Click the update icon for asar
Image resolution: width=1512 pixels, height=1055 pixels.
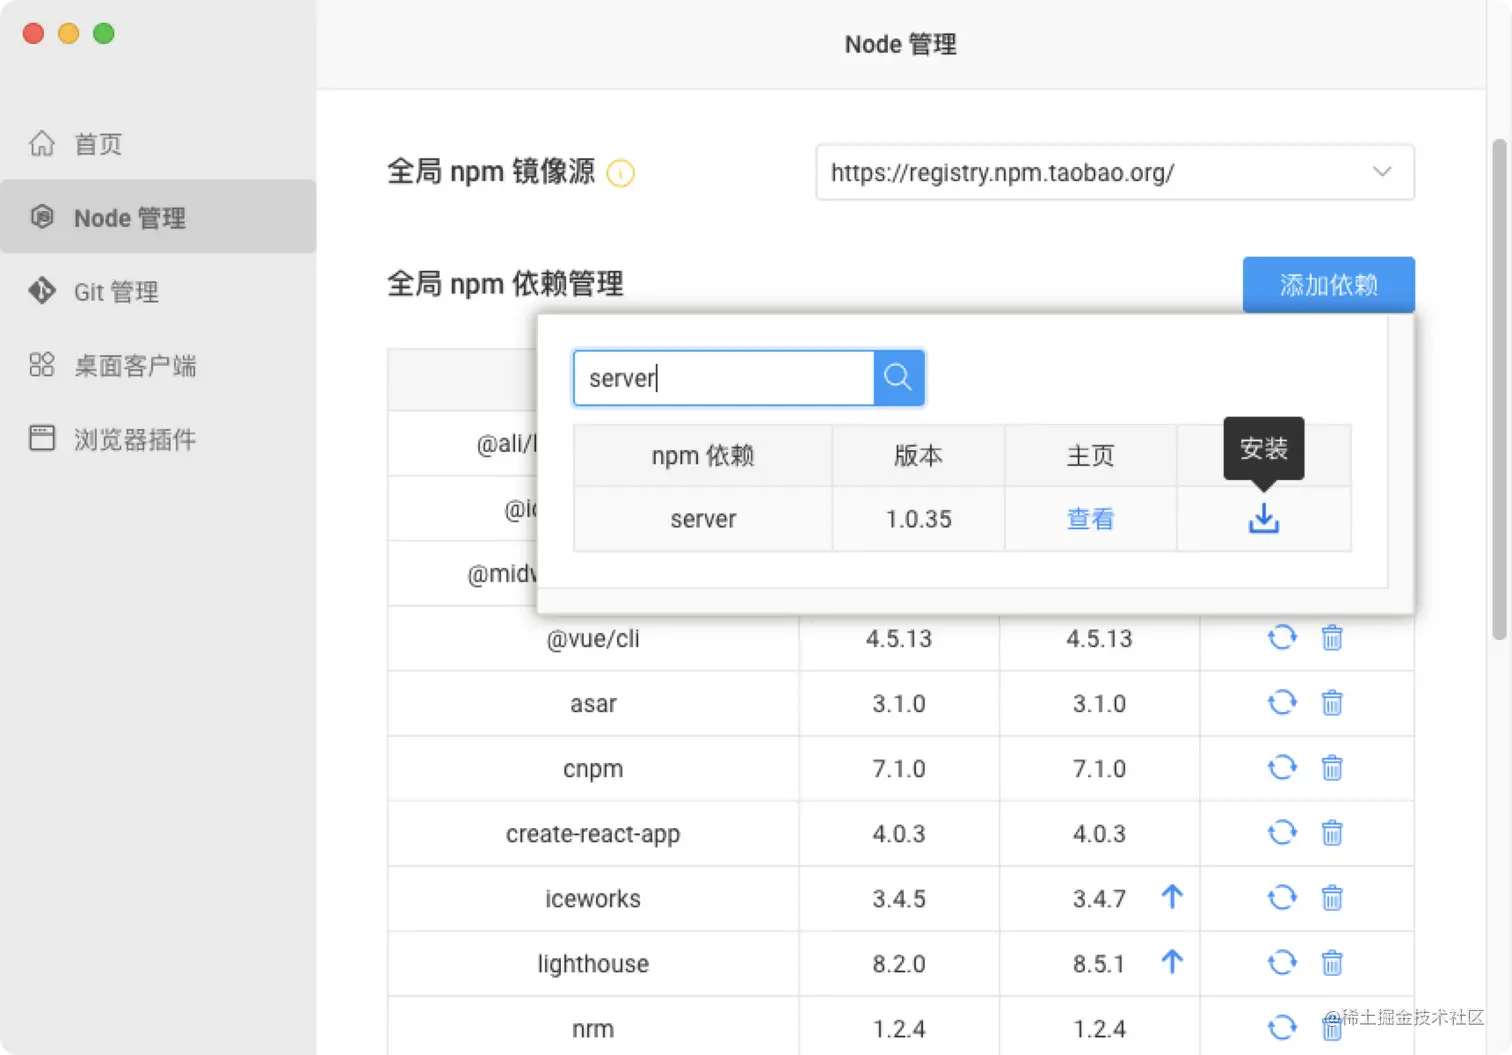[1282, 702]
